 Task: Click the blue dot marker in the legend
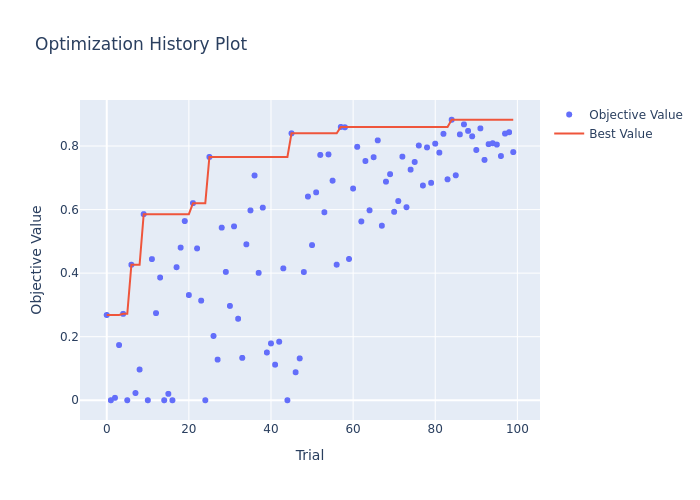570,115
